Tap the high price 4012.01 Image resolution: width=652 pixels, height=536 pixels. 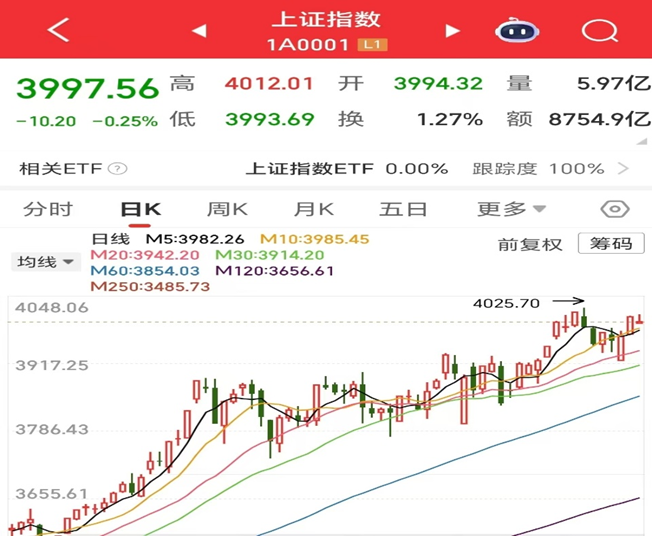coord(269,84)
